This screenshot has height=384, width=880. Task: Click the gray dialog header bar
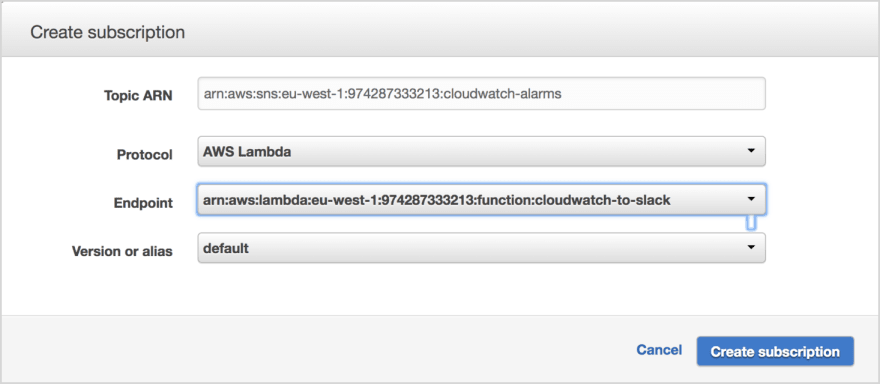click(440, 29)
